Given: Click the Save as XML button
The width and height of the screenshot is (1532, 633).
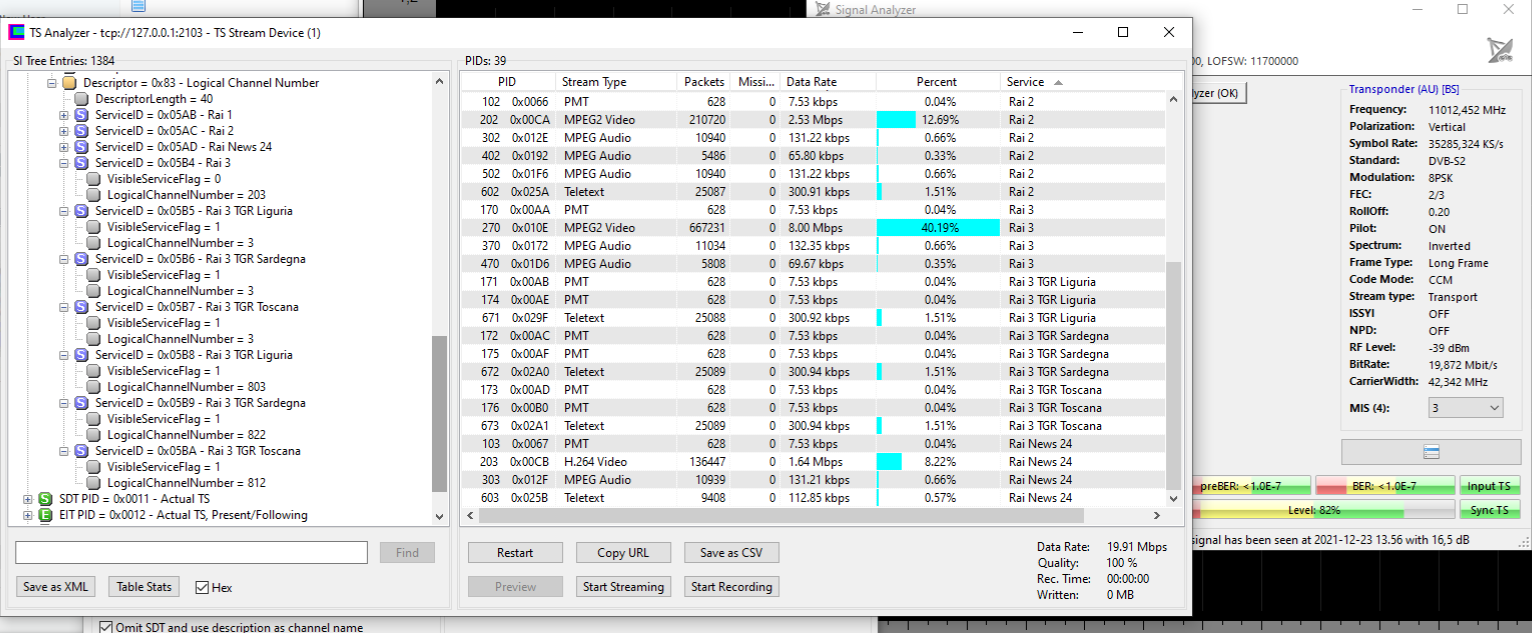Looking at the screenshot, I should (56, 587).
